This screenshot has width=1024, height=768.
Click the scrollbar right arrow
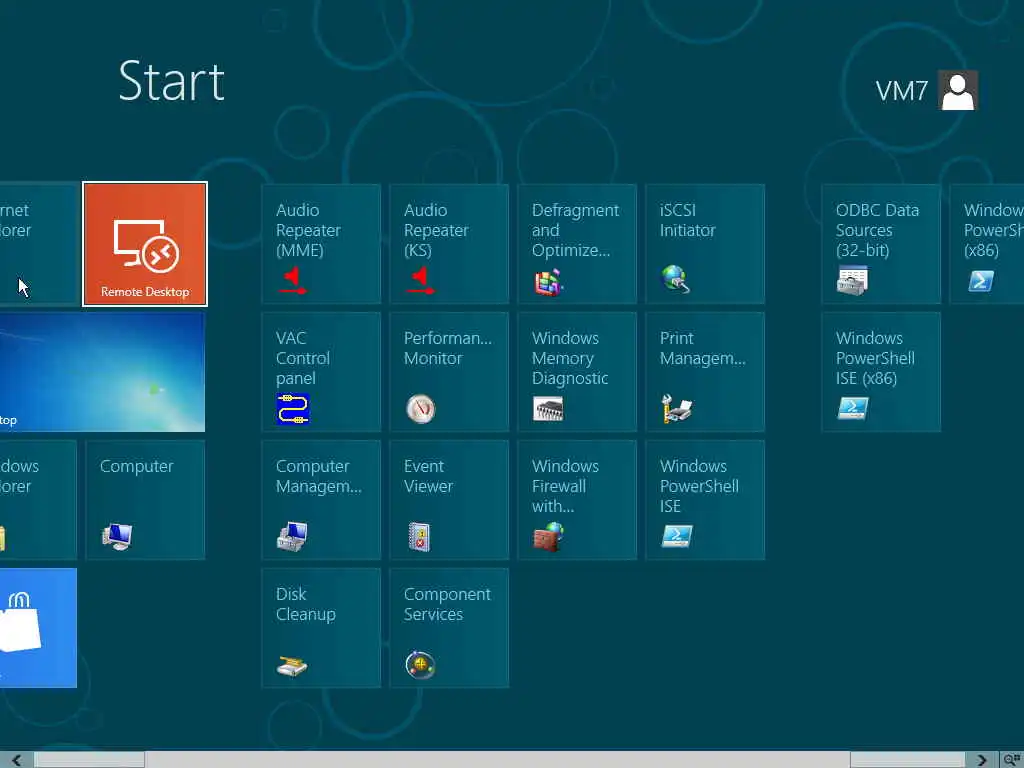[x=982, y=760]
